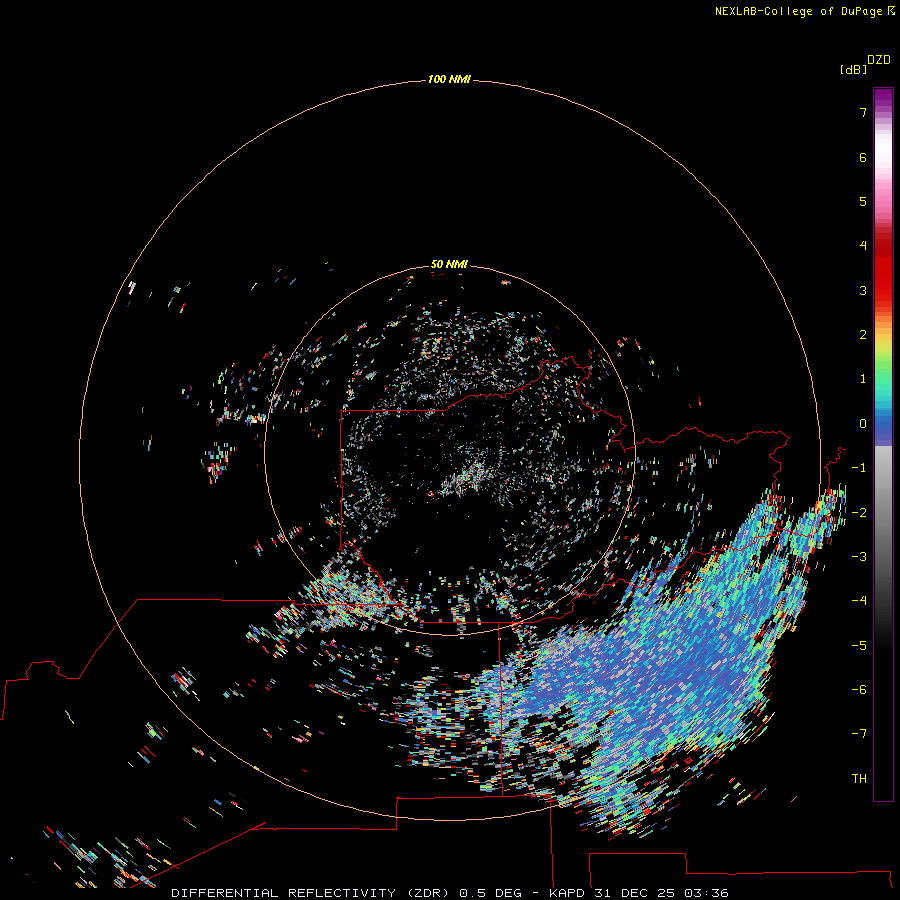Click the 3 value on color scale
The image size is (900, 900).
[863, 290]
